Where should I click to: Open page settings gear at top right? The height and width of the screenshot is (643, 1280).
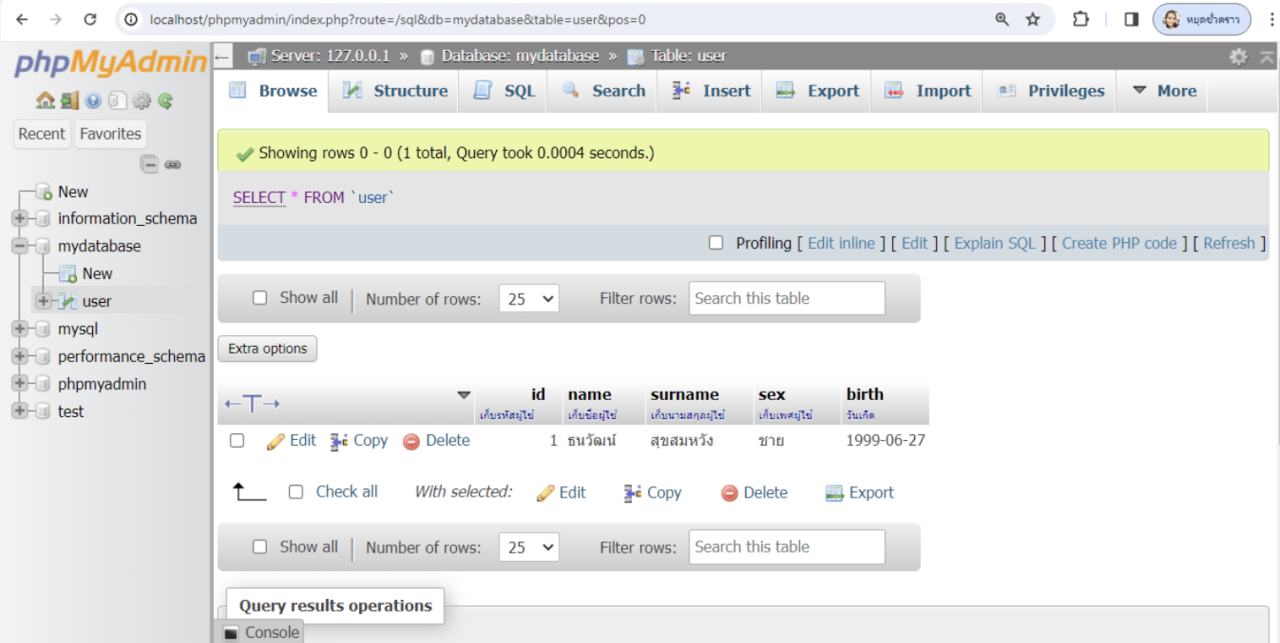coord(1238,57)
